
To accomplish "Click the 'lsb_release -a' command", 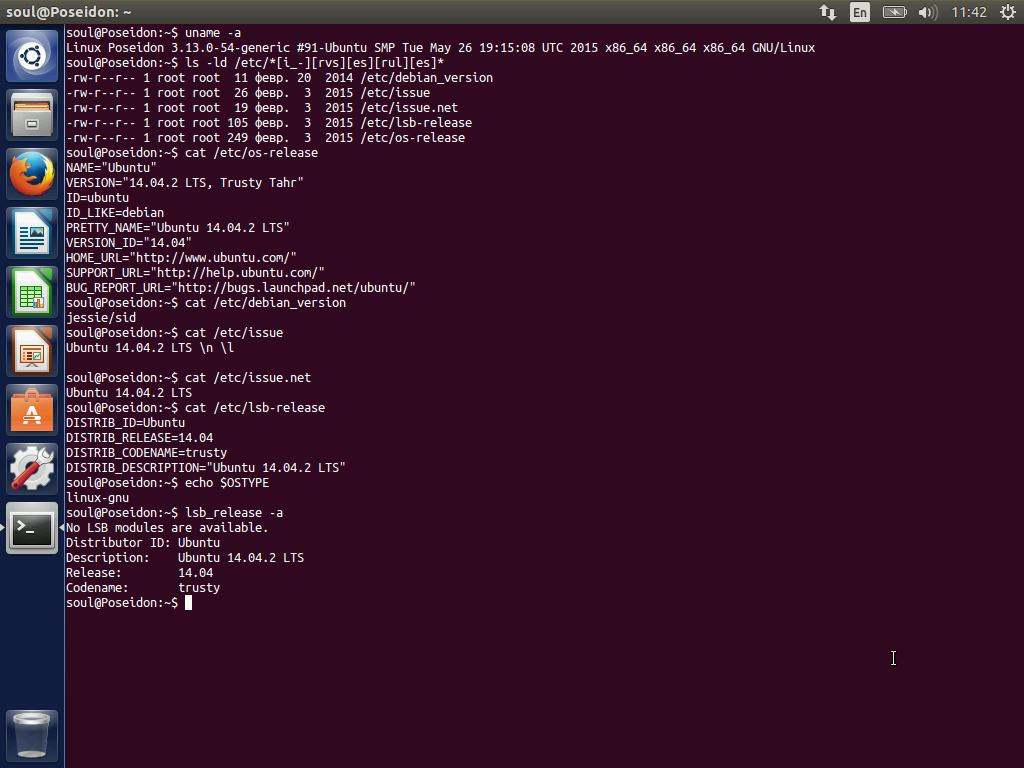I will click(x=234, y=513).
